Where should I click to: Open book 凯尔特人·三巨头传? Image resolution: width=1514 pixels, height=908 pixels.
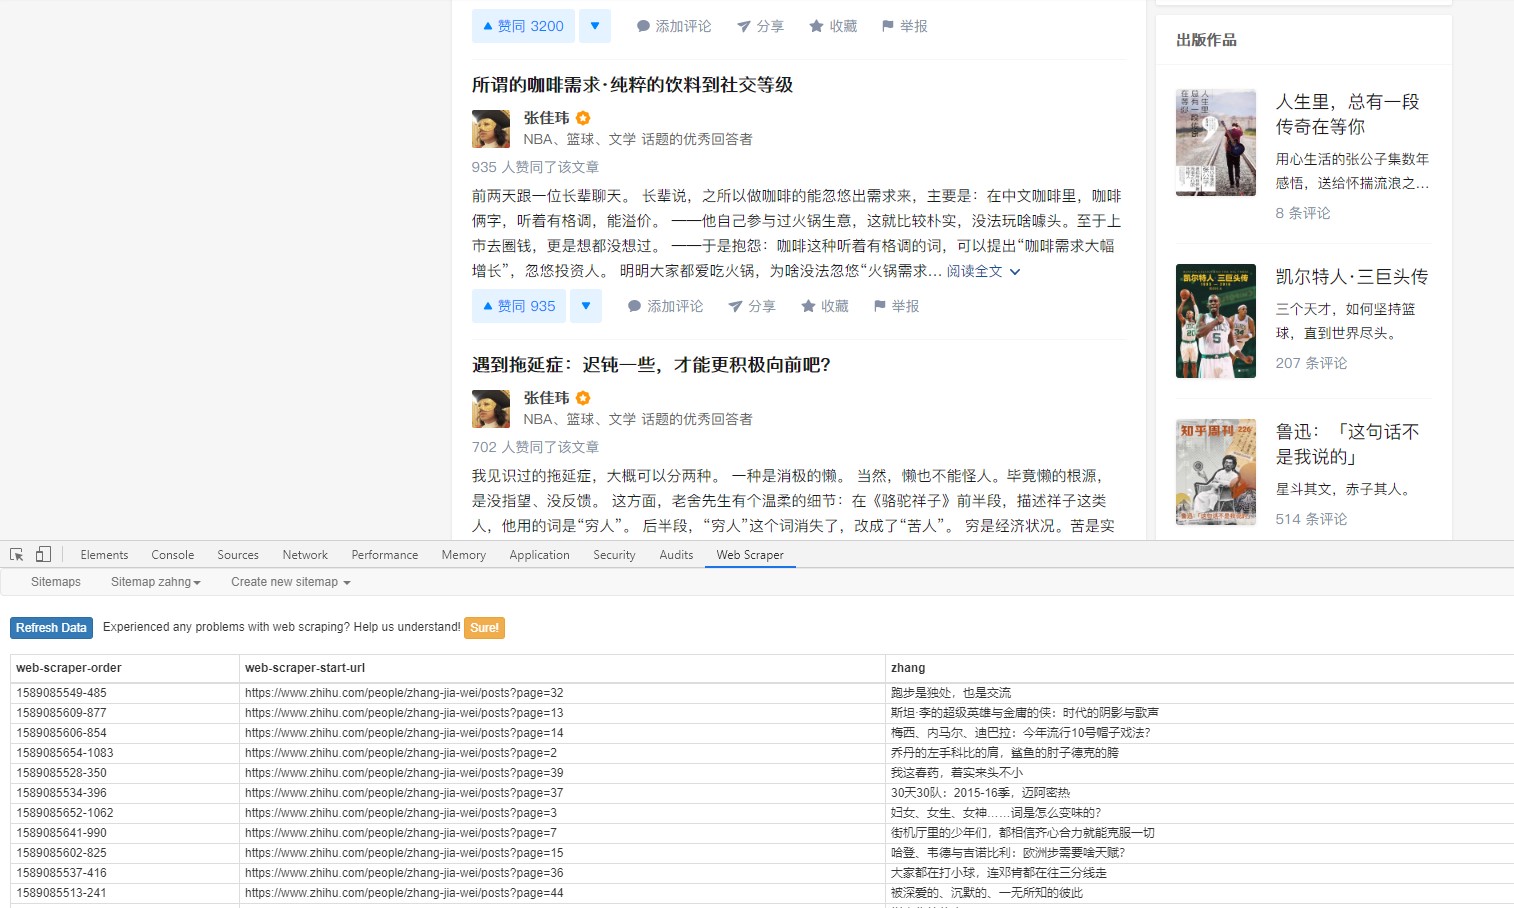[1352, 277]
